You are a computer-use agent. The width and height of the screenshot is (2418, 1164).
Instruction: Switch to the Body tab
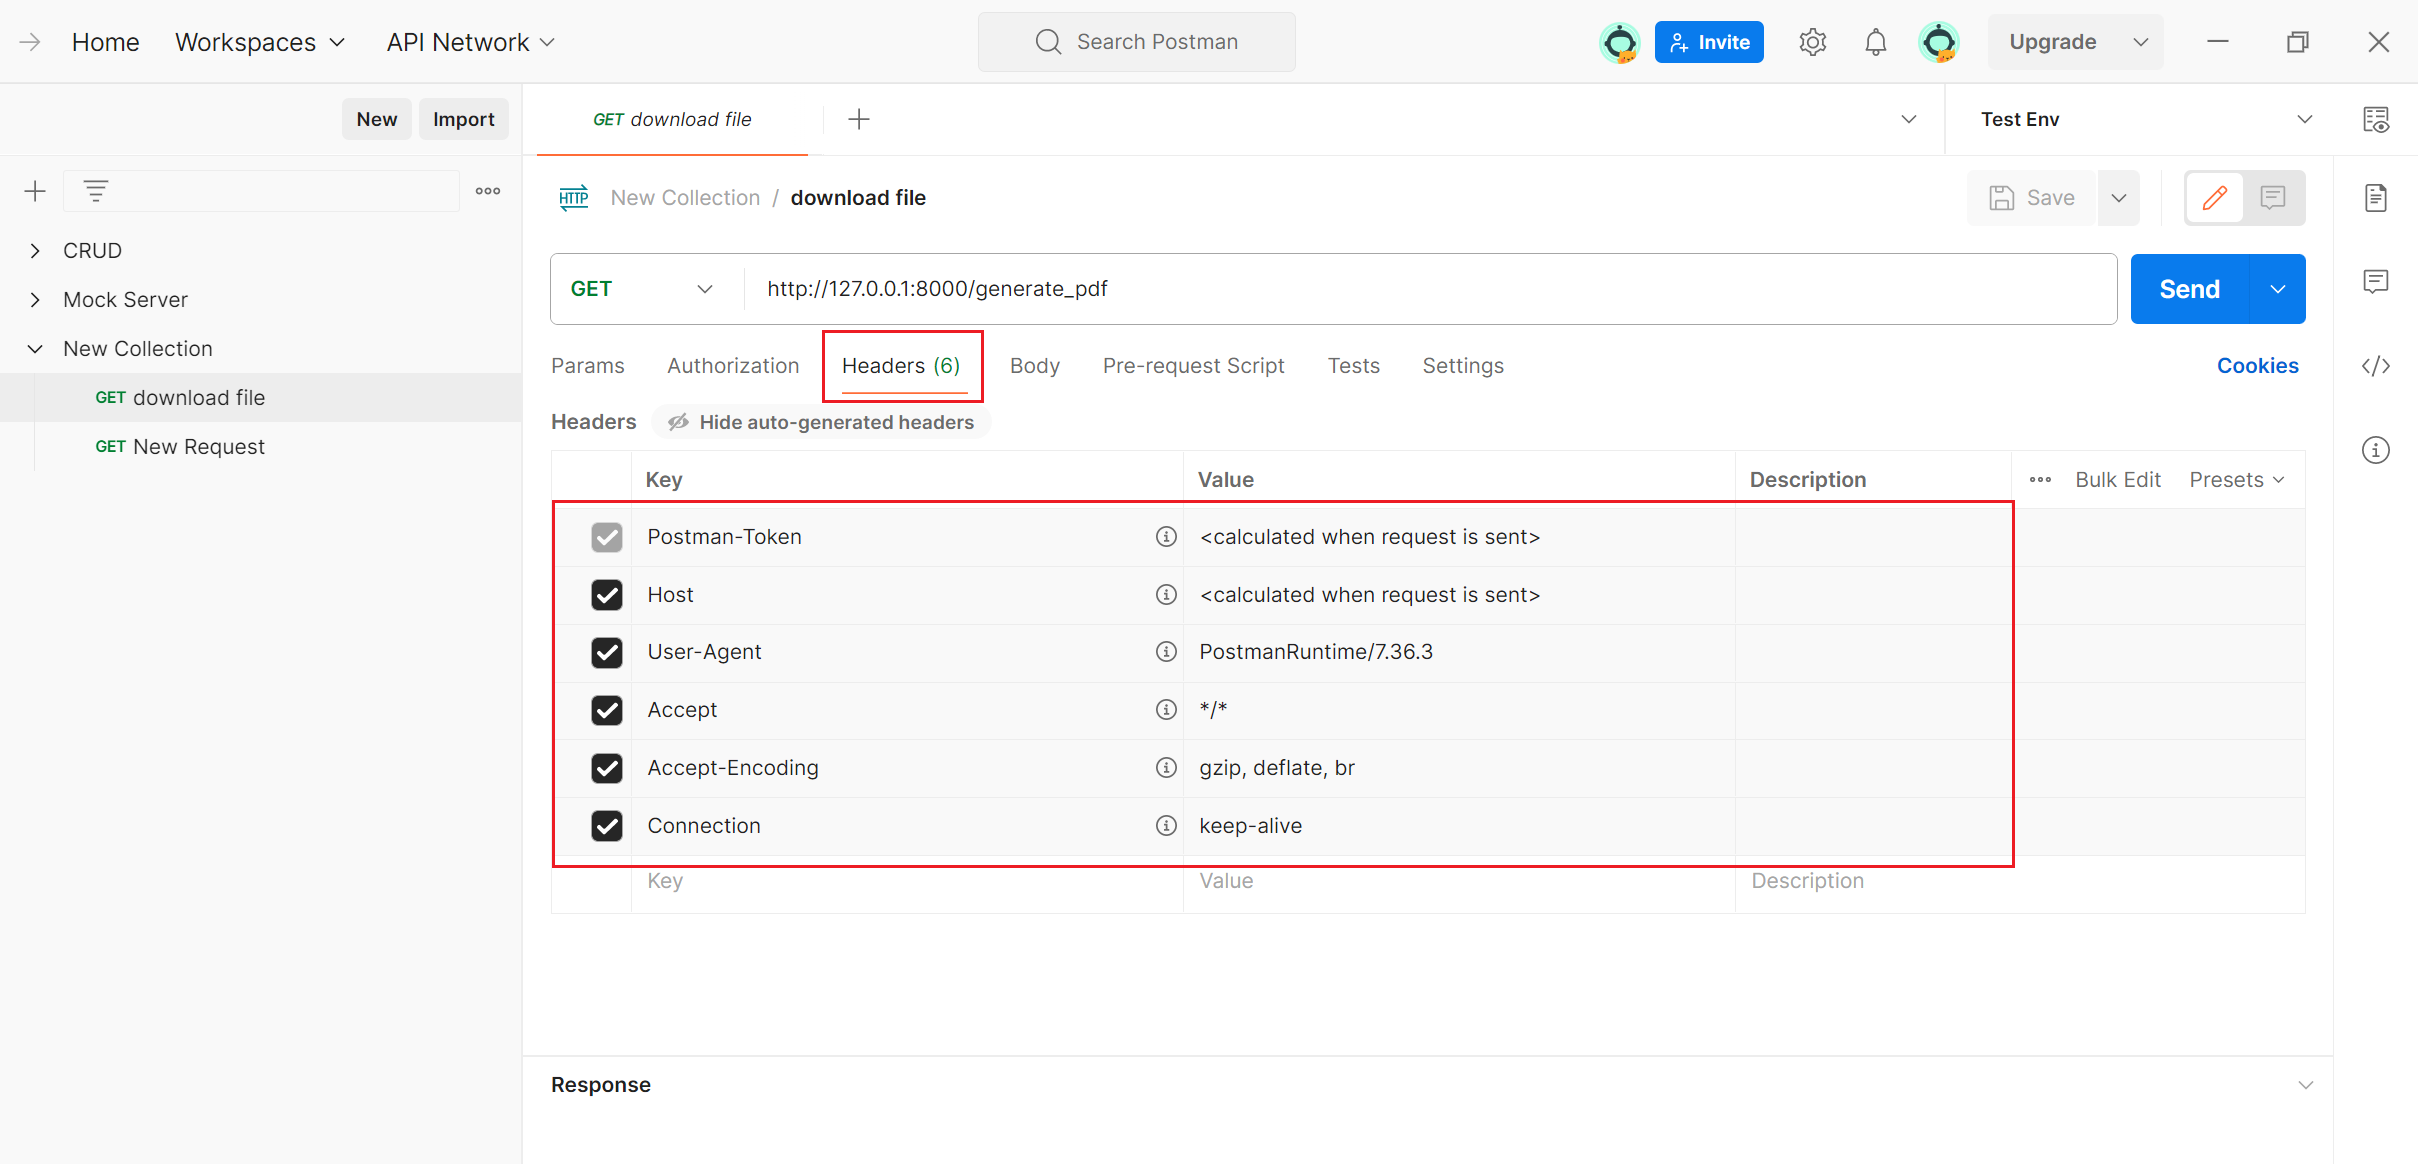[x=1034, y=366]
